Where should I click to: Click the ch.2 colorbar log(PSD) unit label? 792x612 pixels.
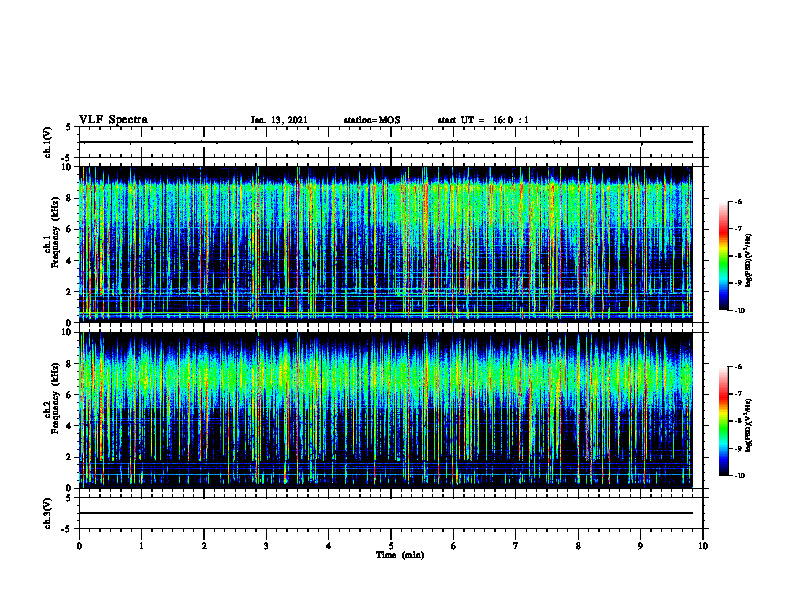(749, 426)
